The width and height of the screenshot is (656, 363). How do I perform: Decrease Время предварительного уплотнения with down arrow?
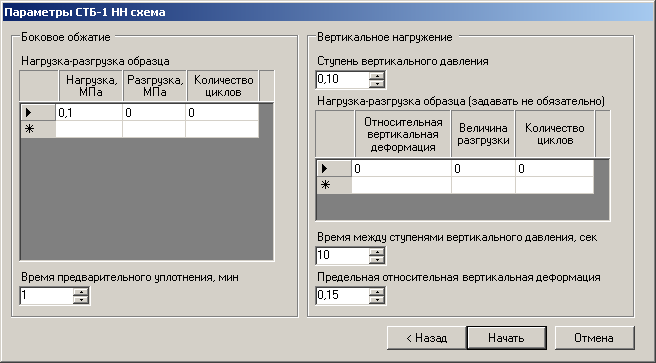[81, 299]
